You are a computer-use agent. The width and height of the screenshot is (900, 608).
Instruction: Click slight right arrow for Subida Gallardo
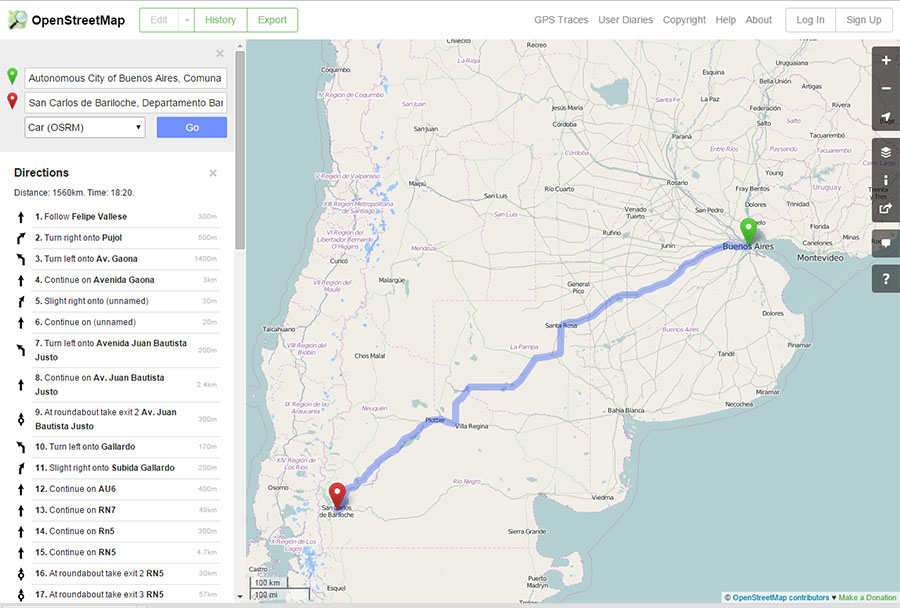point(21,468)
